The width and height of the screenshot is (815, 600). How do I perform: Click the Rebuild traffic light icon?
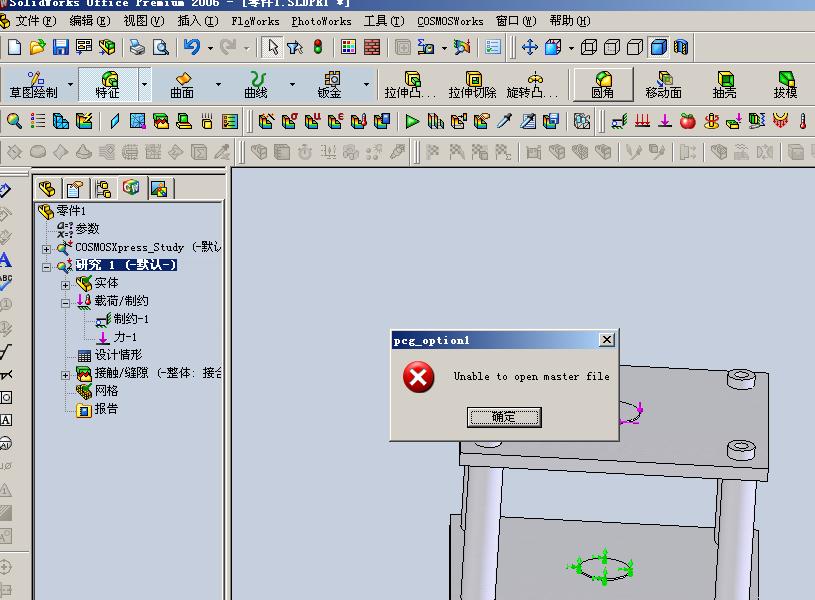[x=318, y=47]
